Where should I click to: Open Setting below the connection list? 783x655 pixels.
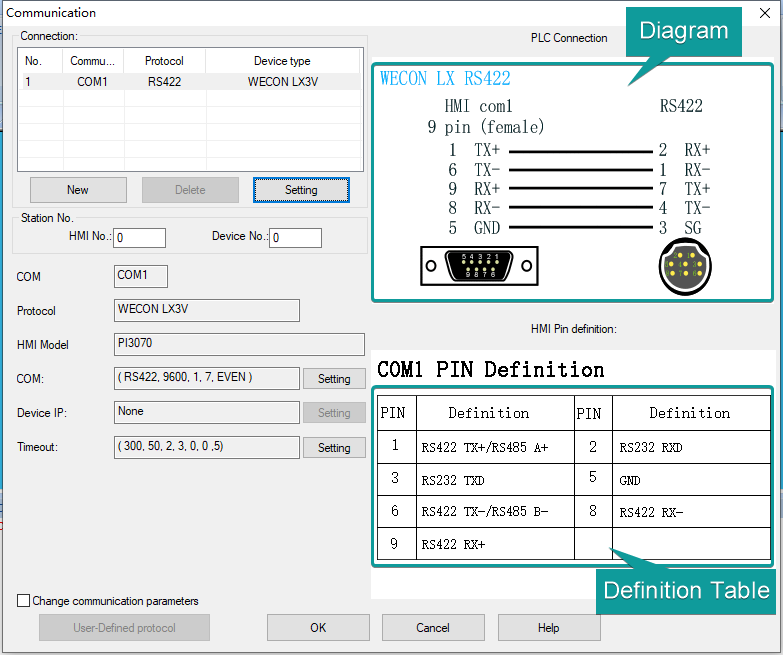click(x=301, y=190)
